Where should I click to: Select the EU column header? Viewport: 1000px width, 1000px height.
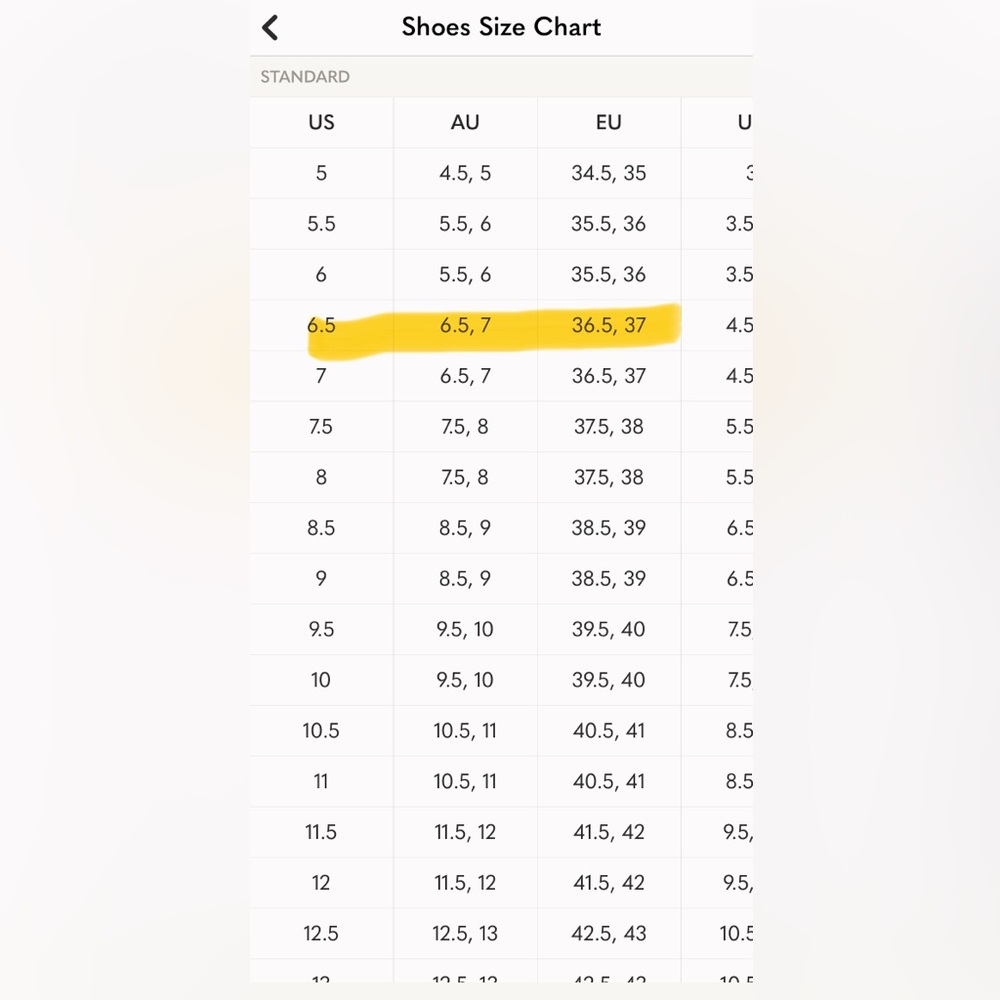pos(608,122)
